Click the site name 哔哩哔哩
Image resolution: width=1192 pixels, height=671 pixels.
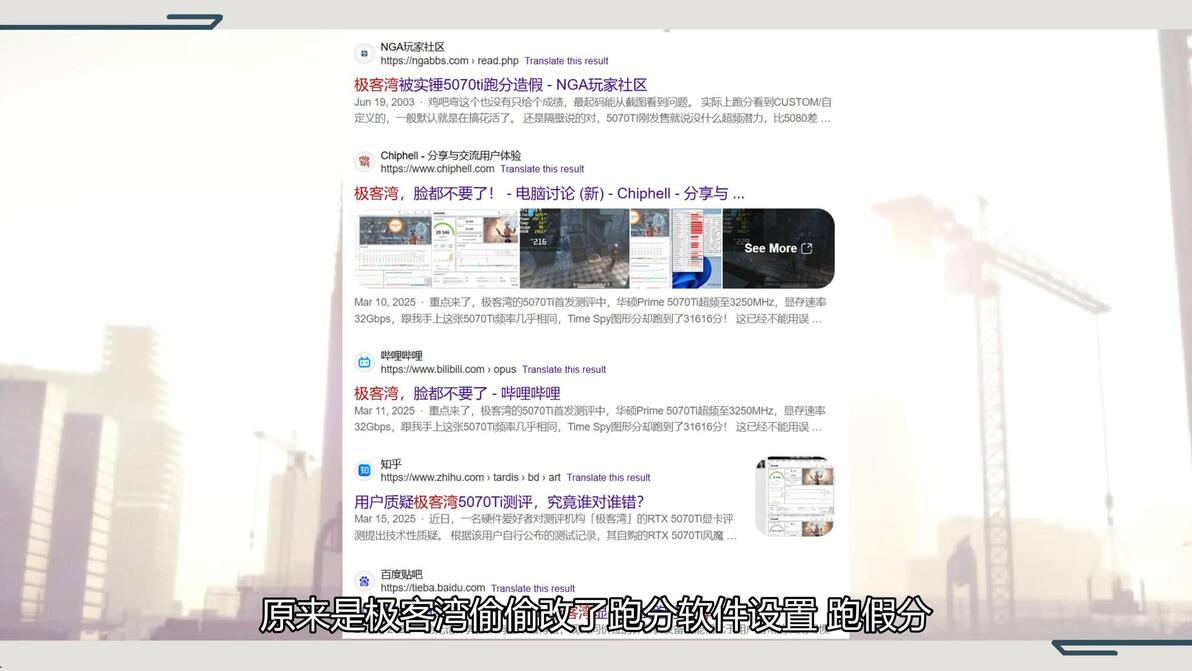pyautogui.click(x=401, y=356)
